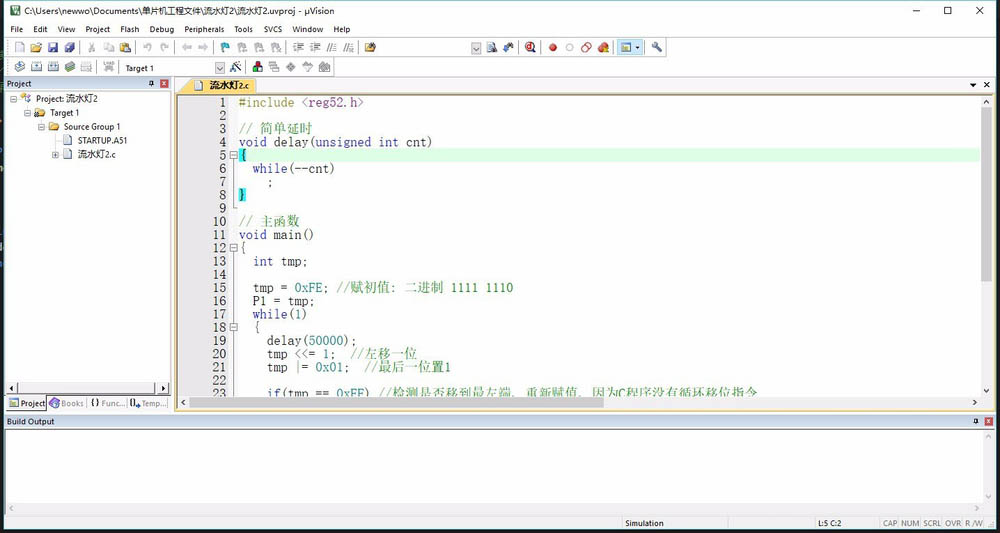
Task: Open the File menu
Action: [17, 29]
